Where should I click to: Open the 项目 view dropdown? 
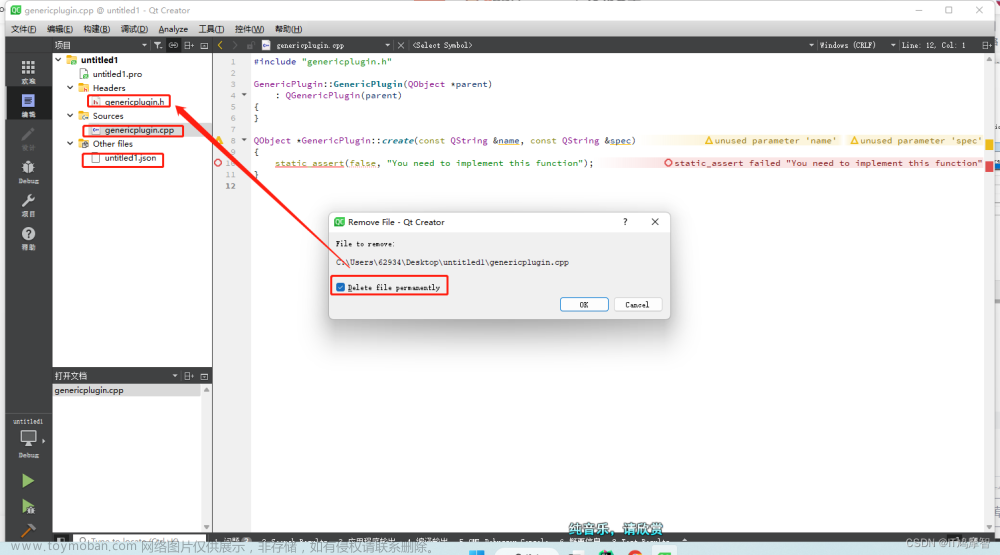[x=144, y=45]
